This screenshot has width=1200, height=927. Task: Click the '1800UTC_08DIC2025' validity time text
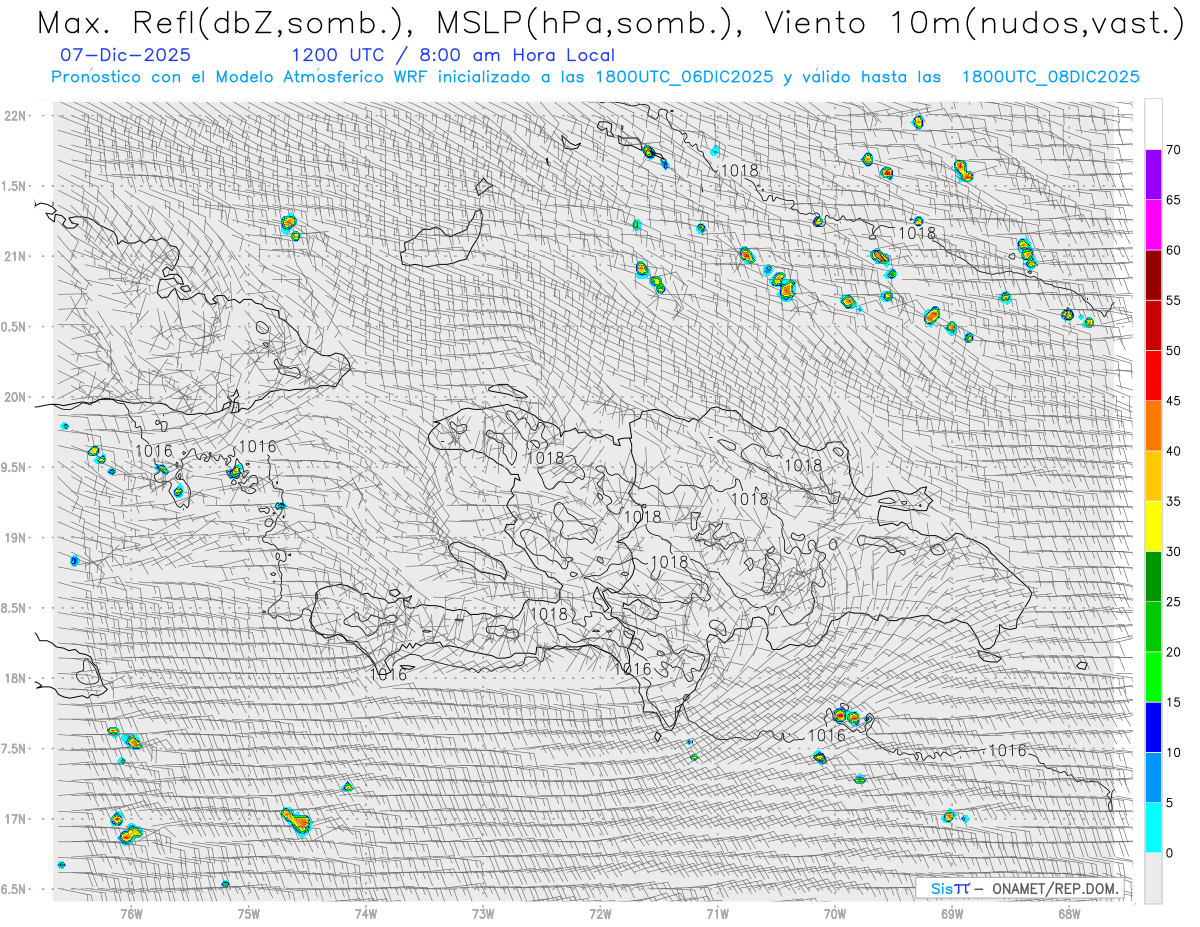tap(1050, 77)
